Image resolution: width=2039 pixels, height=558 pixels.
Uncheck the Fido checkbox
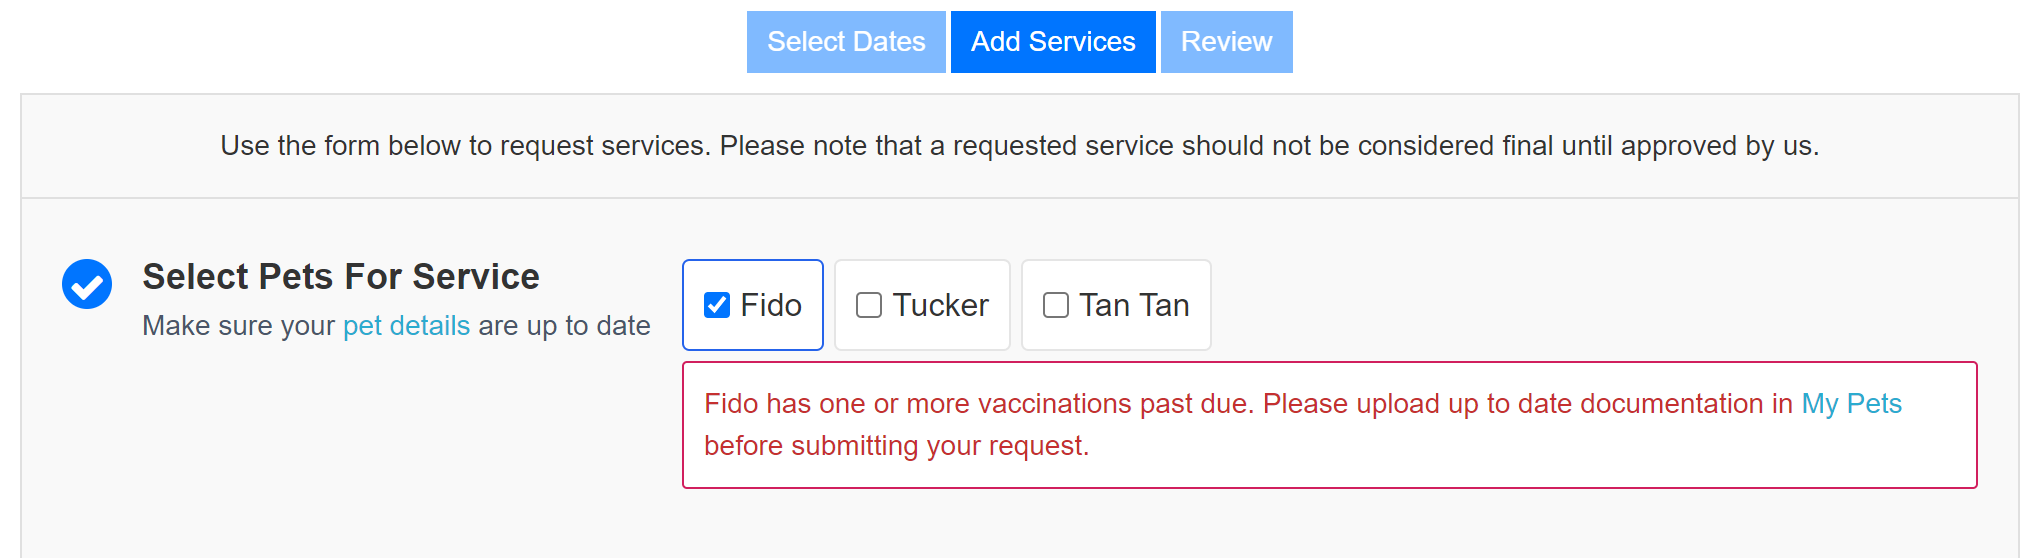pos(717,305)
